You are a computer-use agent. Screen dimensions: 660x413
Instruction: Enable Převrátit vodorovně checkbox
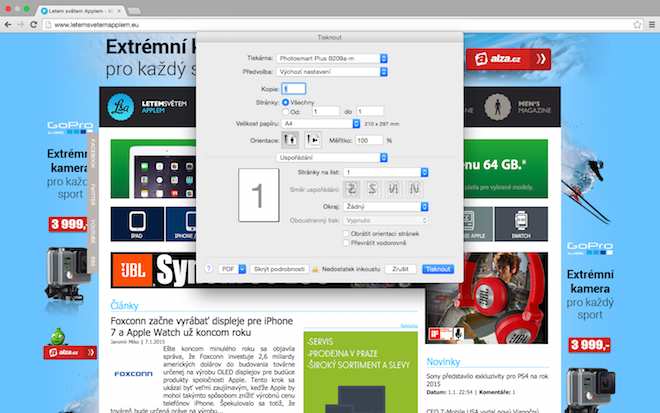point(346,243)
